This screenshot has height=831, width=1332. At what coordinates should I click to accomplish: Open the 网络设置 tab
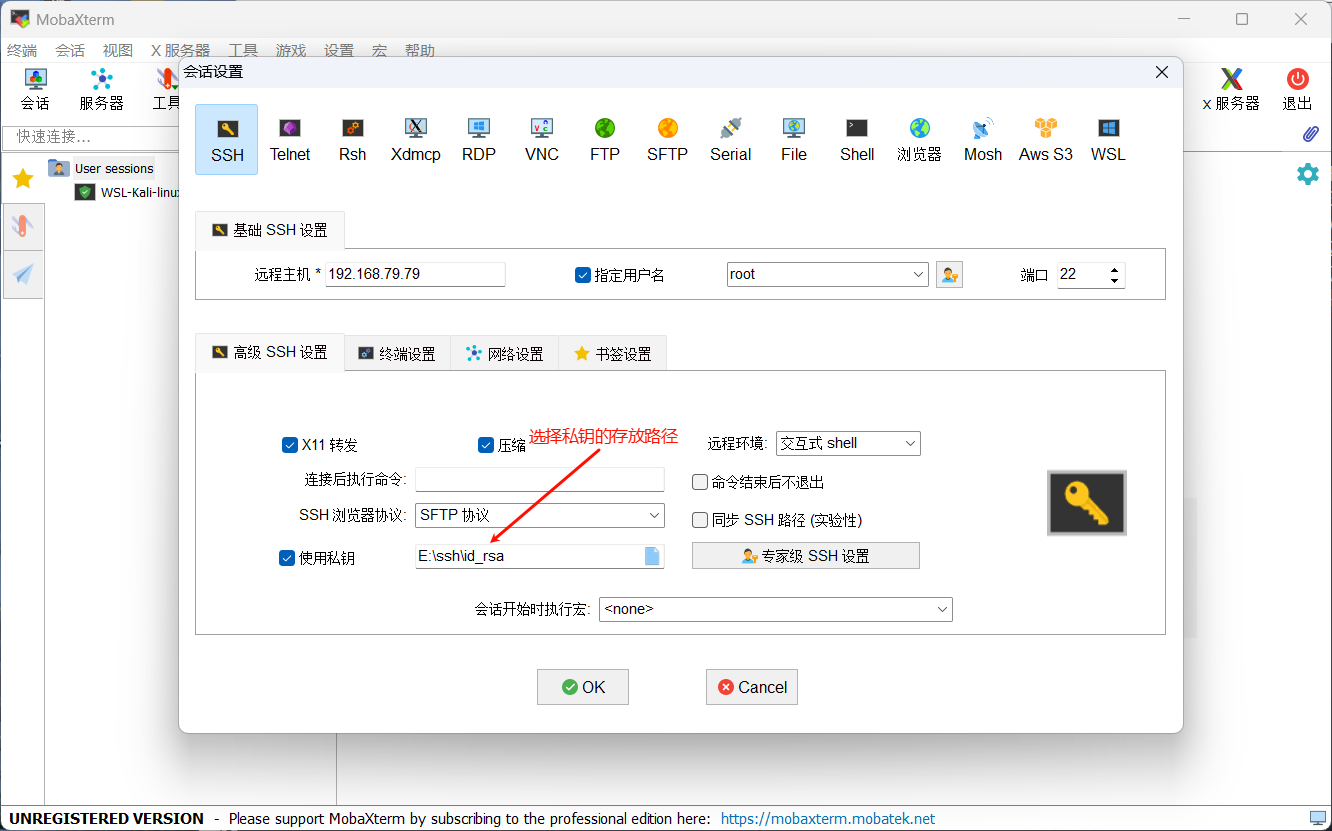[x=505, y=354]
